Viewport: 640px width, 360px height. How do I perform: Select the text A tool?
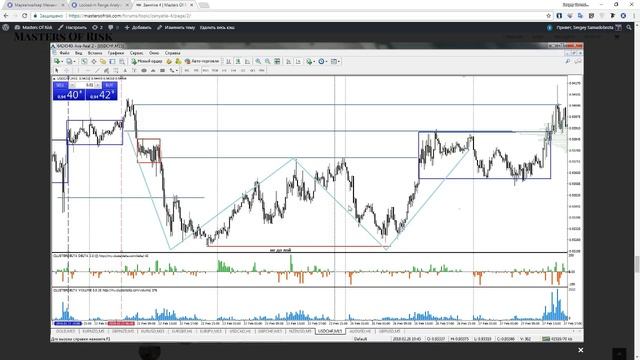coord(125,70)
